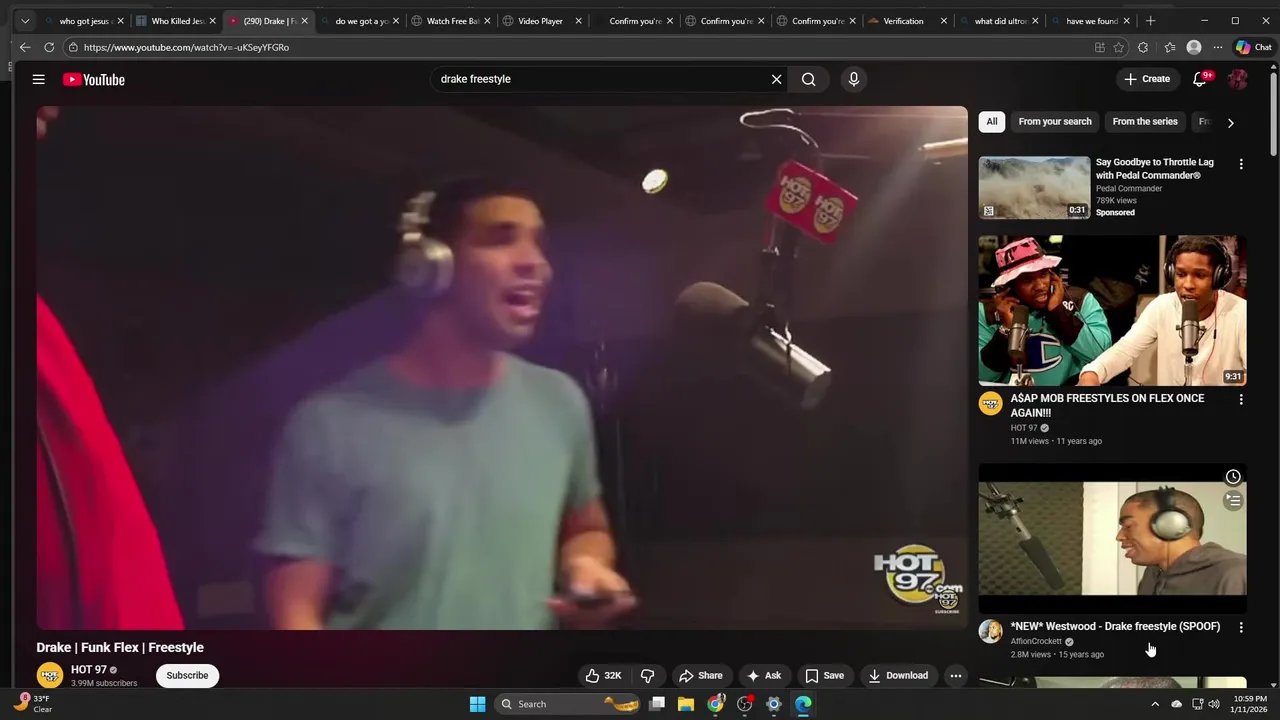Open options for the A$AP Mob video
This screenshot has height=720, width=1280.
1241,400
